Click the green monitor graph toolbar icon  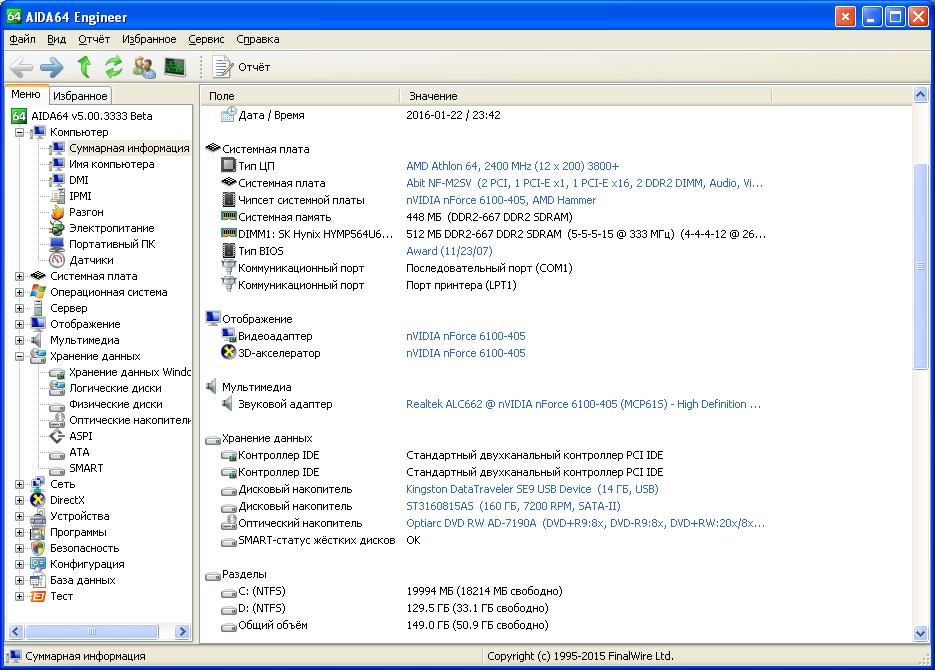tap(175, 67)
